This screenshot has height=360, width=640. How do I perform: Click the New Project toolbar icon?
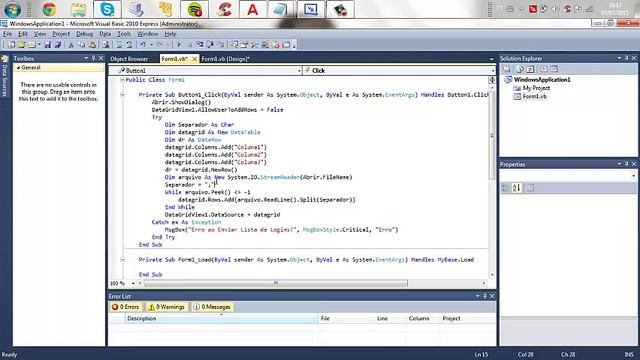pyautogui.click(x=11, y=45)
